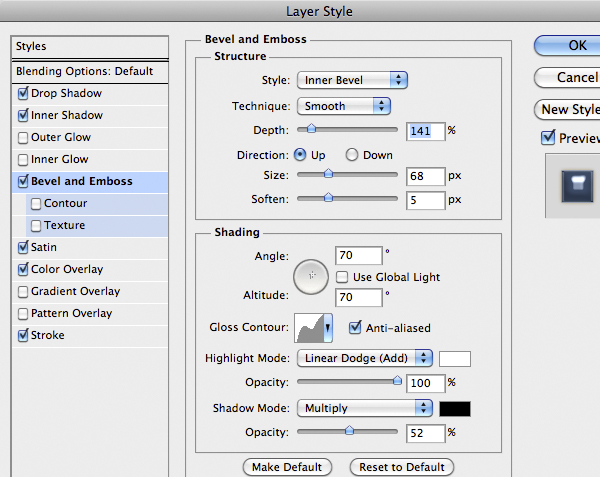
Task: Open Blending Options: Default section
Action: pos(85,72)
